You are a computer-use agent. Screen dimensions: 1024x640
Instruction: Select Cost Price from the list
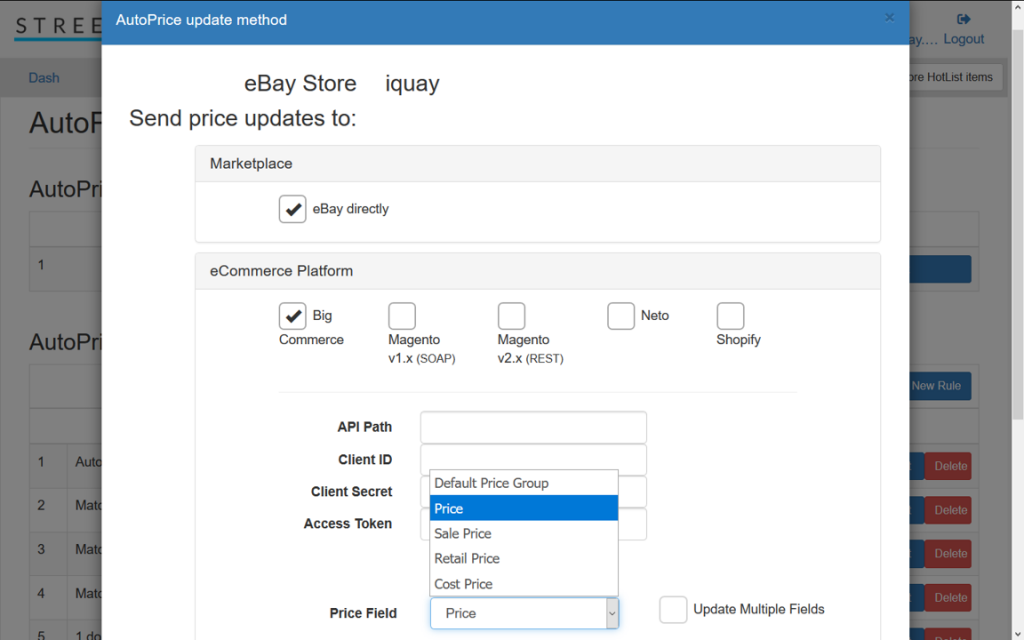(x=524, y=584)
